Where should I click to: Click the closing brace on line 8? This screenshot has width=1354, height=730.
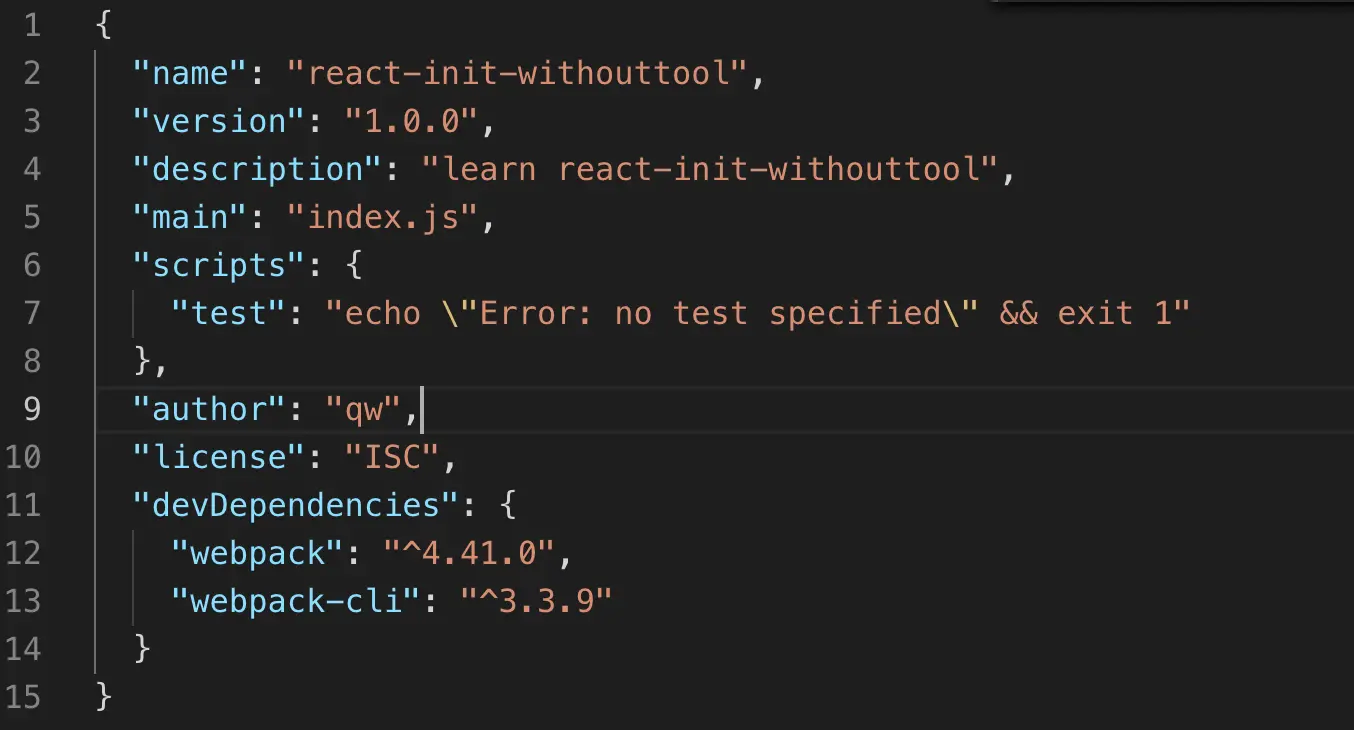click(x=142, y=361)
